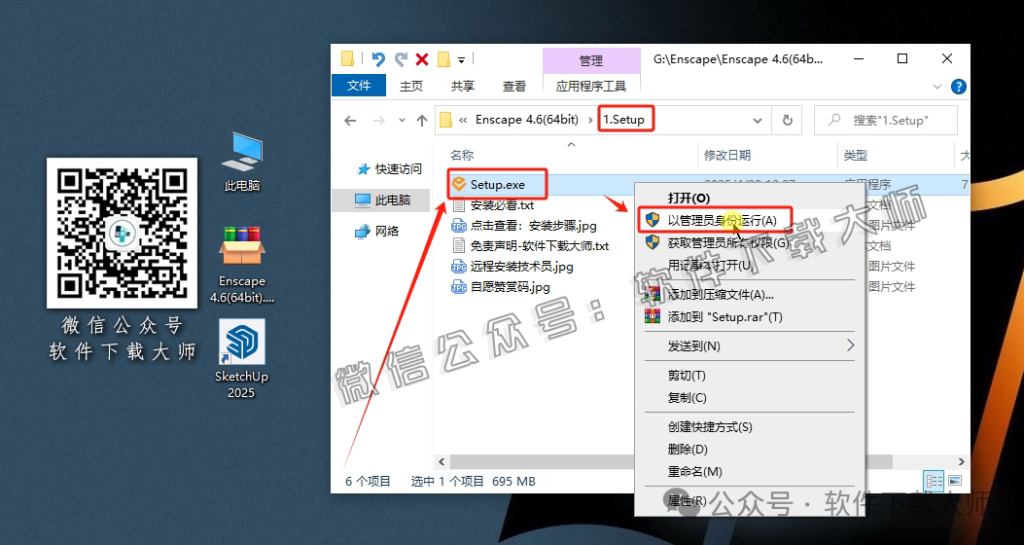Choose 删除(D) in context menu
The width and height of the screenshot is (1024, 545).
click(x=750, y=449)
